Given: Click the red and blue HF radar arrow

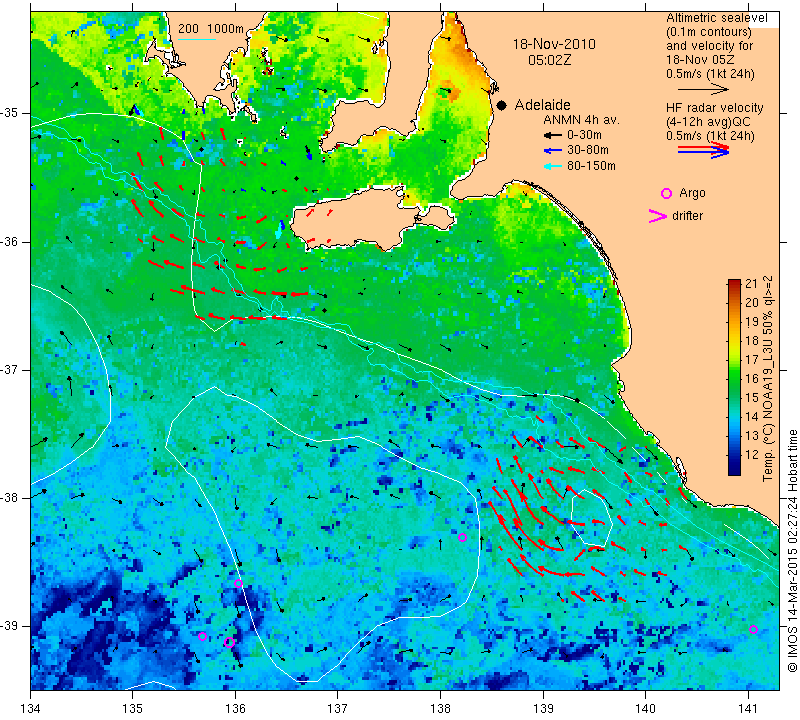Looking at the screenshot, I should pyautogui.click(x=703, y=149).
